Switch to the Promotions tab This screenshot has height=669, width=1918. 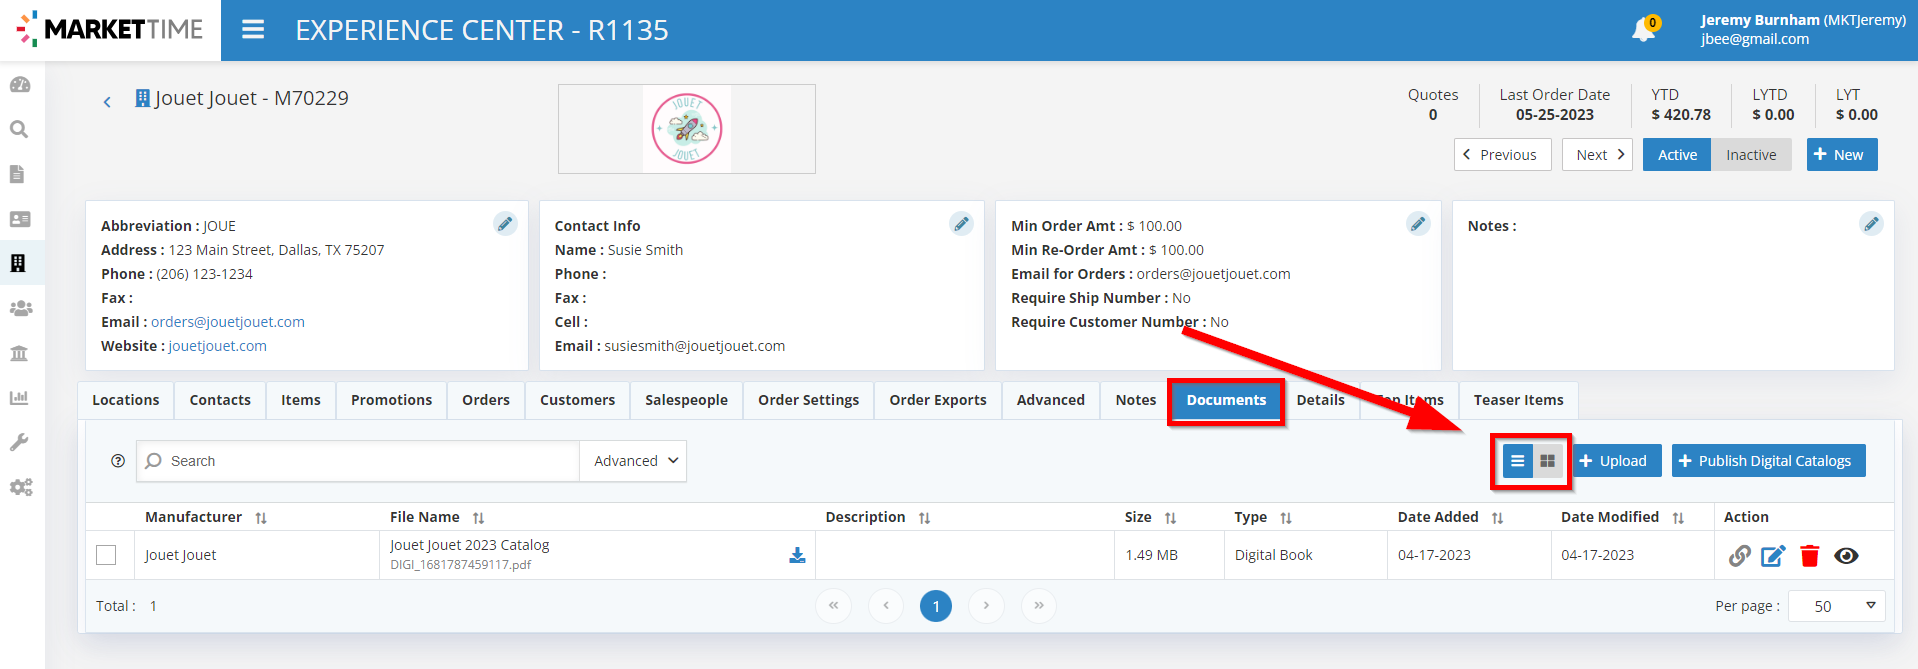[x=391, y=400]
